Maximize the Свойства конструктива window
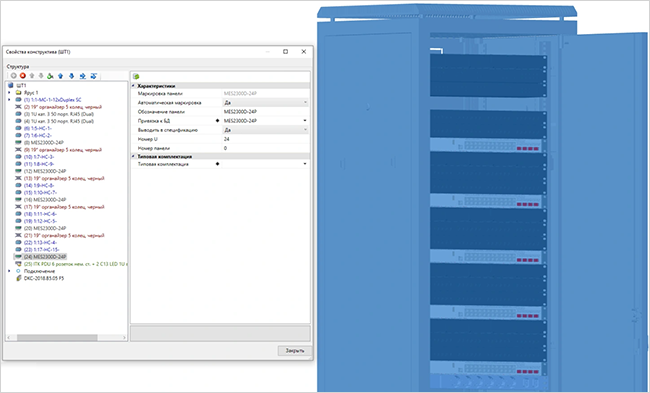Image resolution: width=650 pixels, height=393 pixels. (285, 52)
